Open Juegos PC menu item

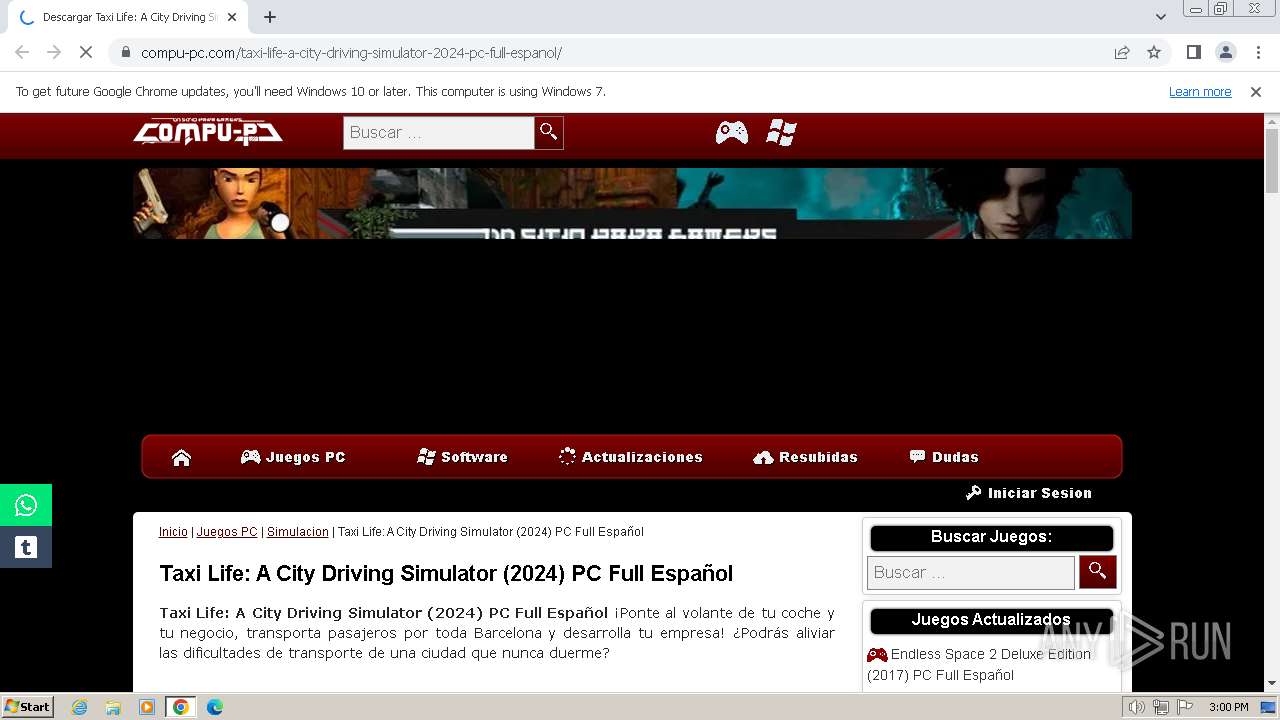pos(293,457)
